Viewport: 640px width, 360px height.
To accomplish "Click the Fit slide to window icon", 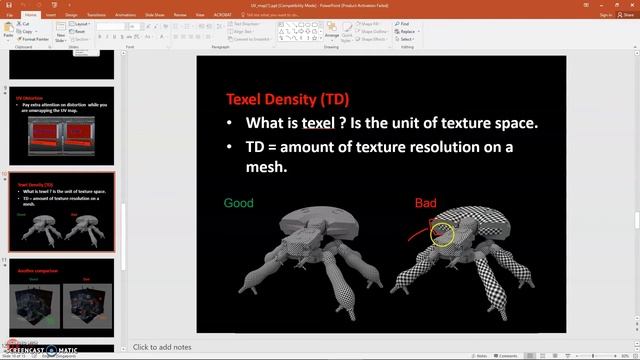I will coord(635,356).
